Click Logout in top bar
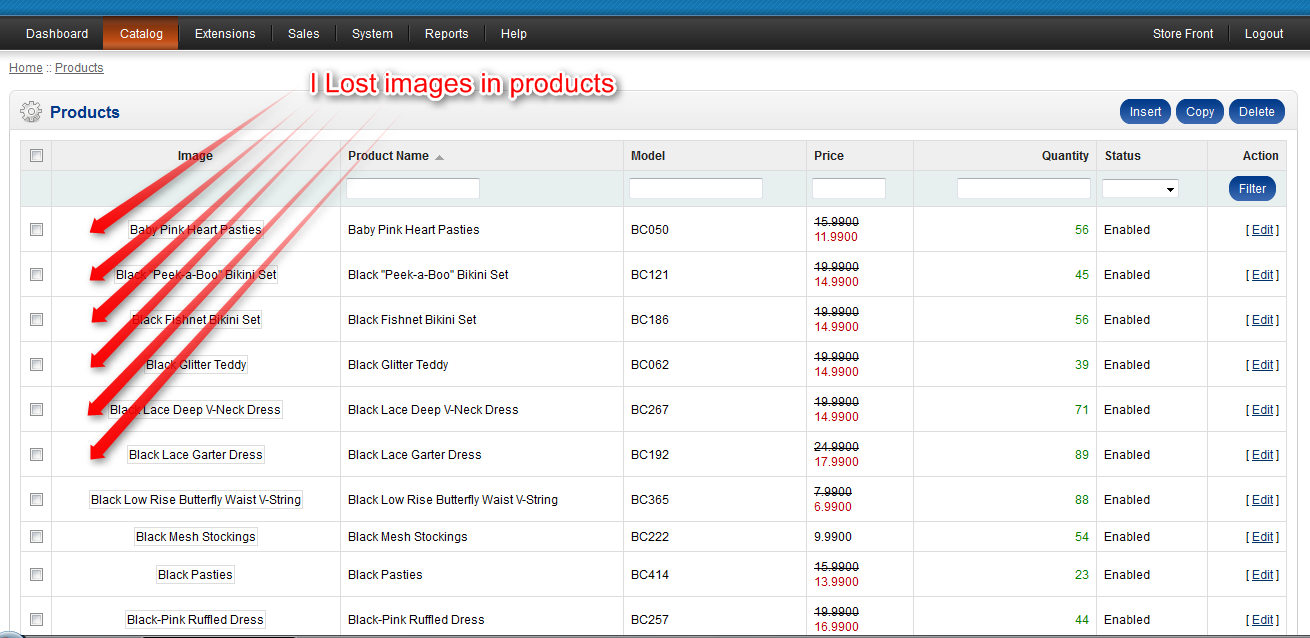Viewport: 1310px width, 638px height. pyautogui.click(x=1264, y=33)
